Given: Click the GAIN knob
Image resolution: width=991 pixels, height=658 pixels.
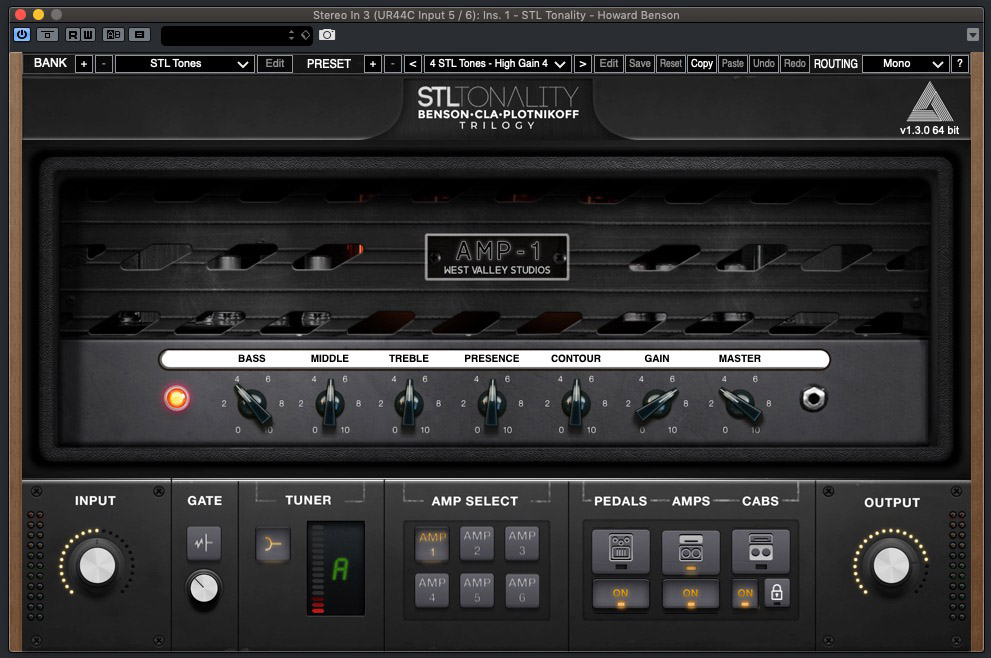Looking at the screenshot, I should (x=657, y=403).
